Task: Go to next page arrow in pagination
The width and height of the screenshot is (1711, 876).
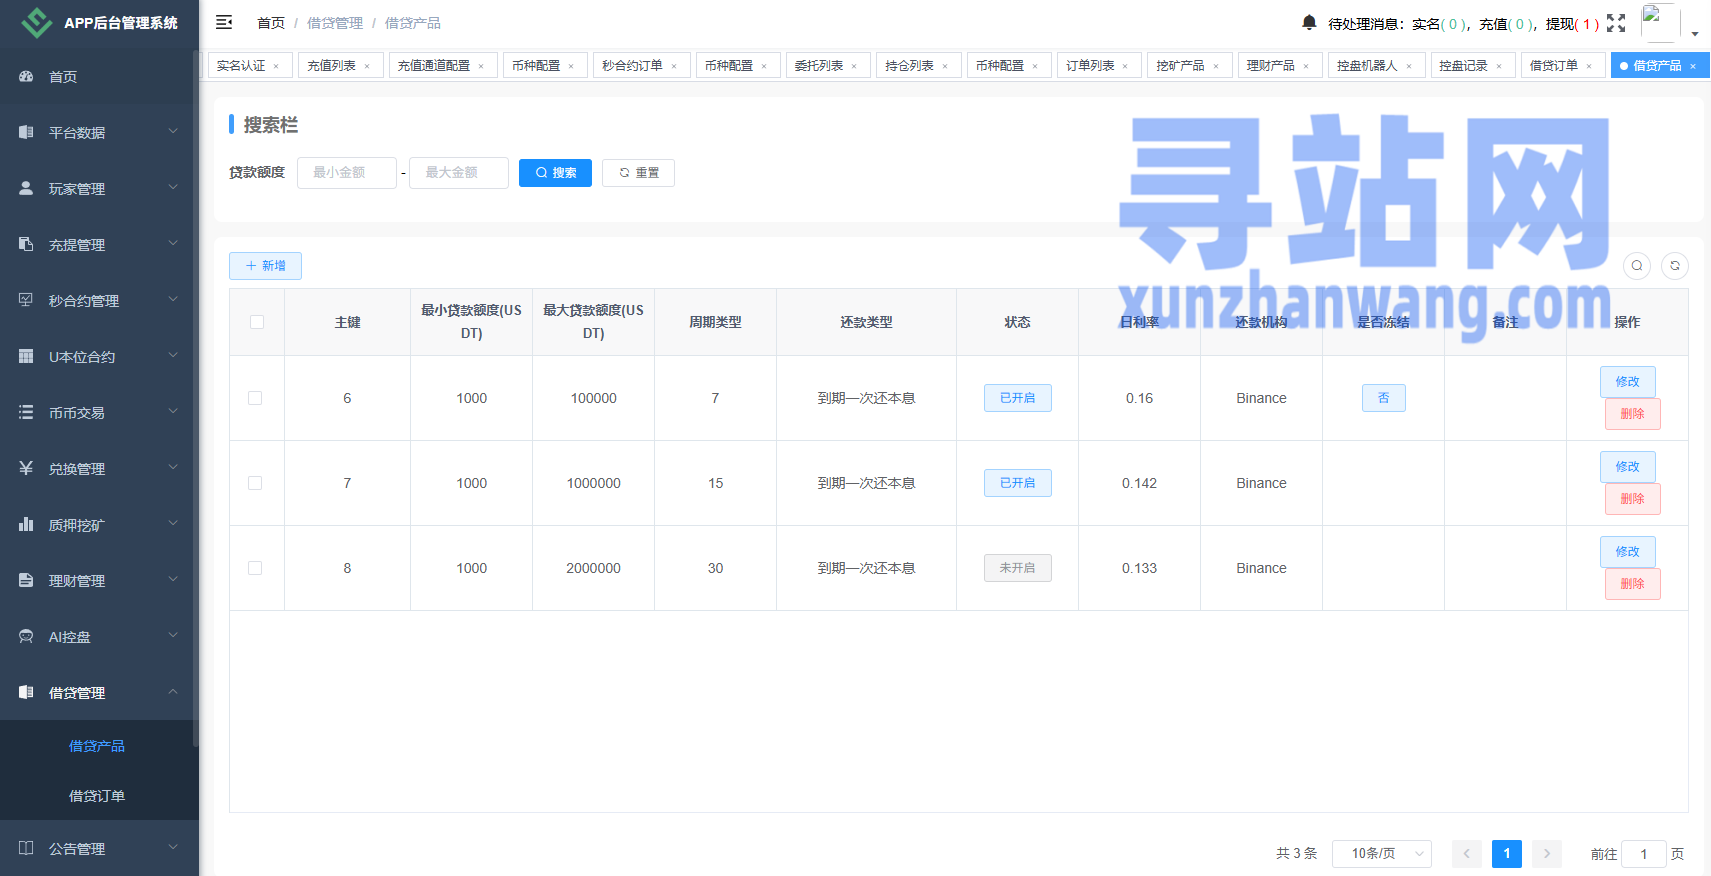Action: click(x=1546, y=853)
